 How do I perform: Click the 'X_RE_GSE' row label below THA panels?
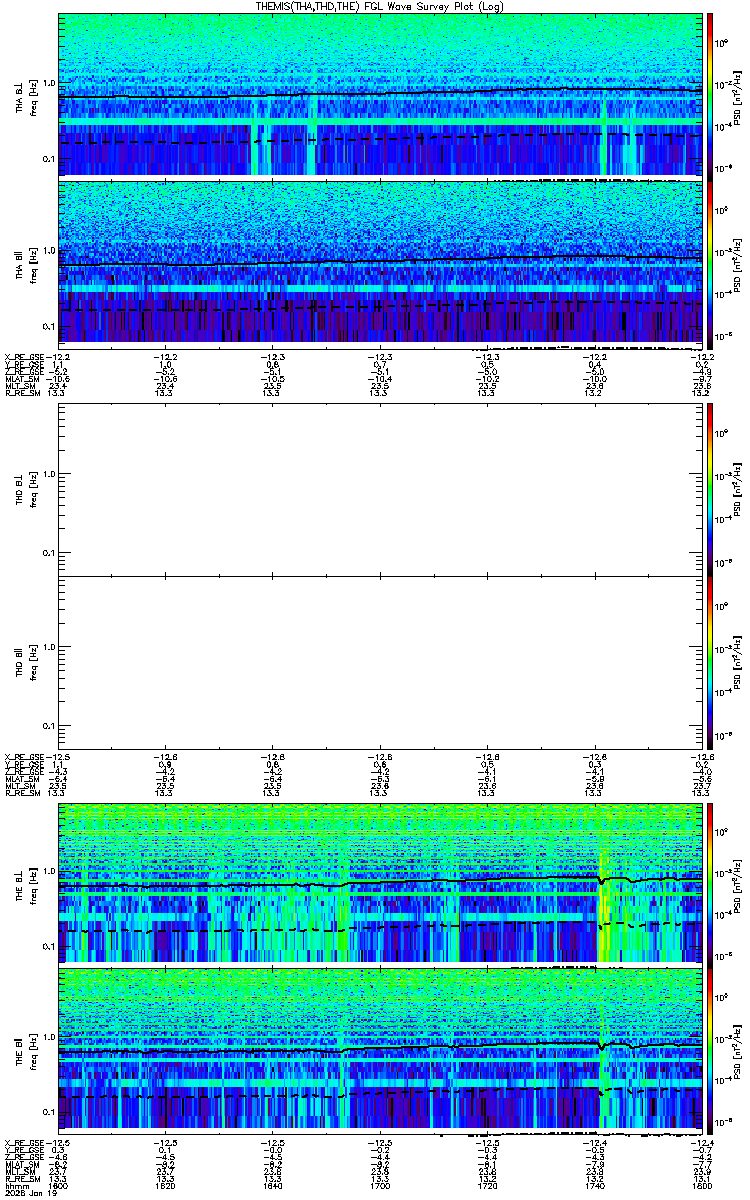click(24, 356)
